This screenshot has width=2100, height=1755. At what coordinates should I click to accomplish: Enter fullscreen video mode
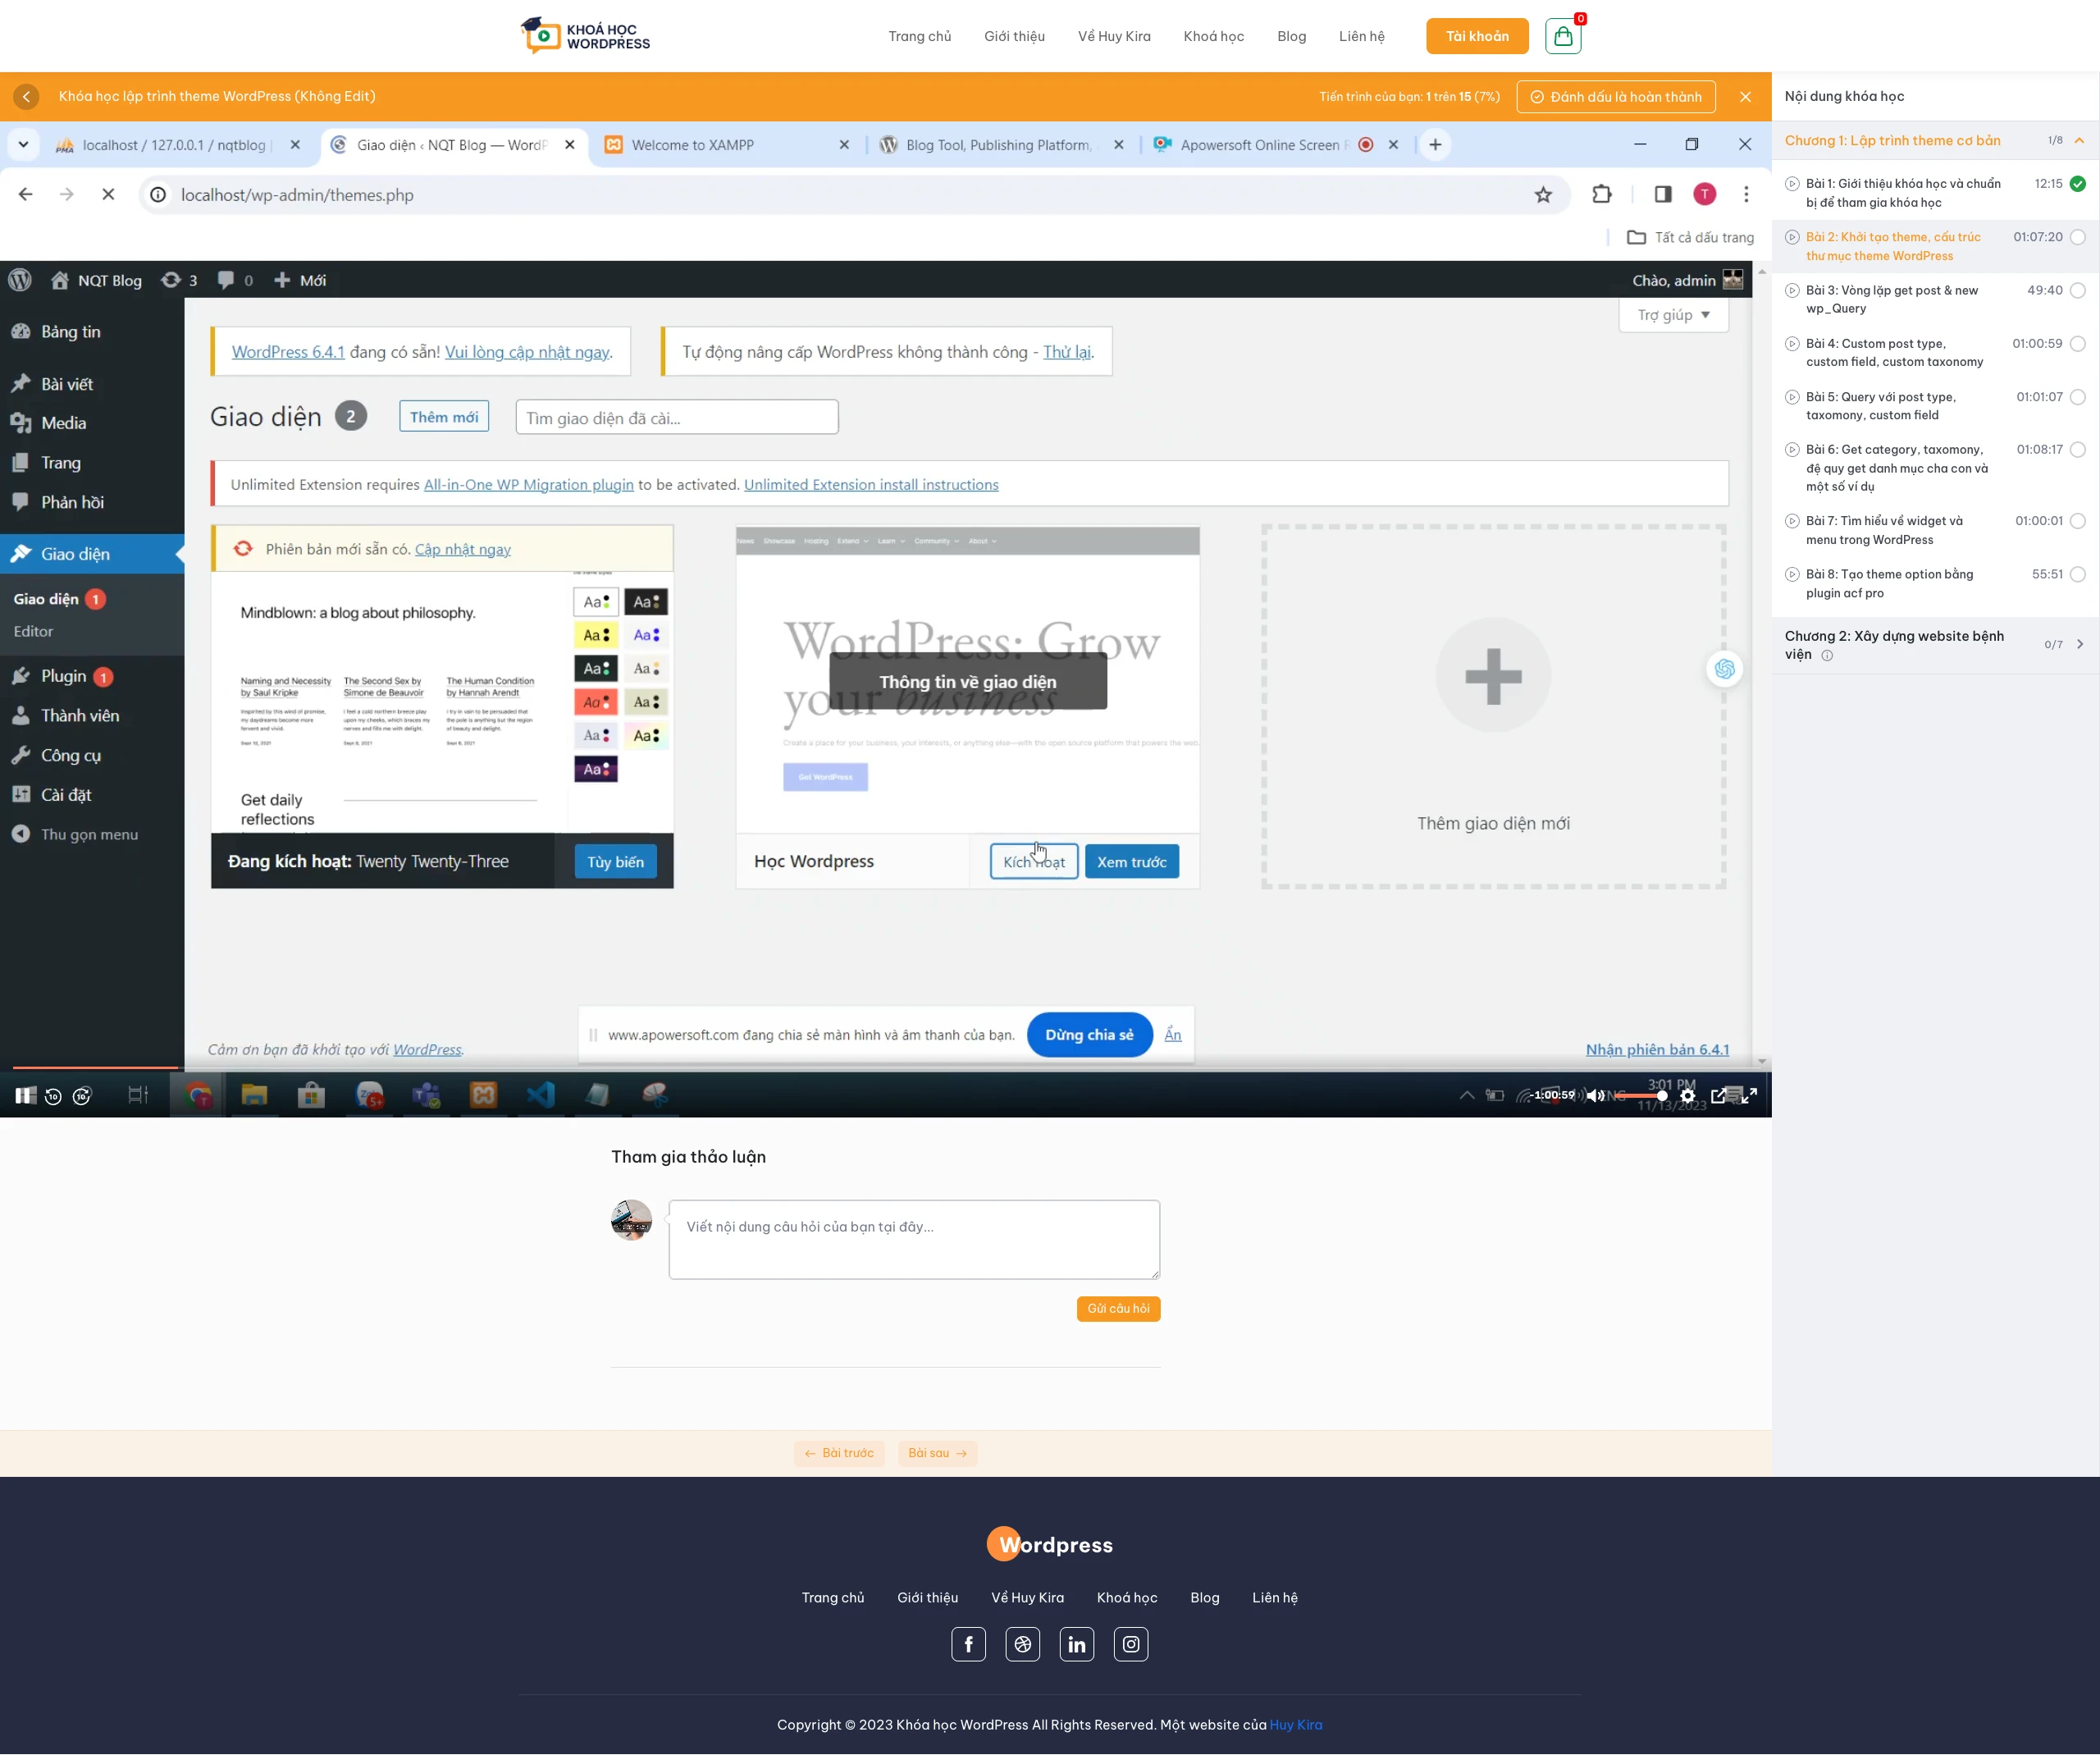[1749, 1095]
